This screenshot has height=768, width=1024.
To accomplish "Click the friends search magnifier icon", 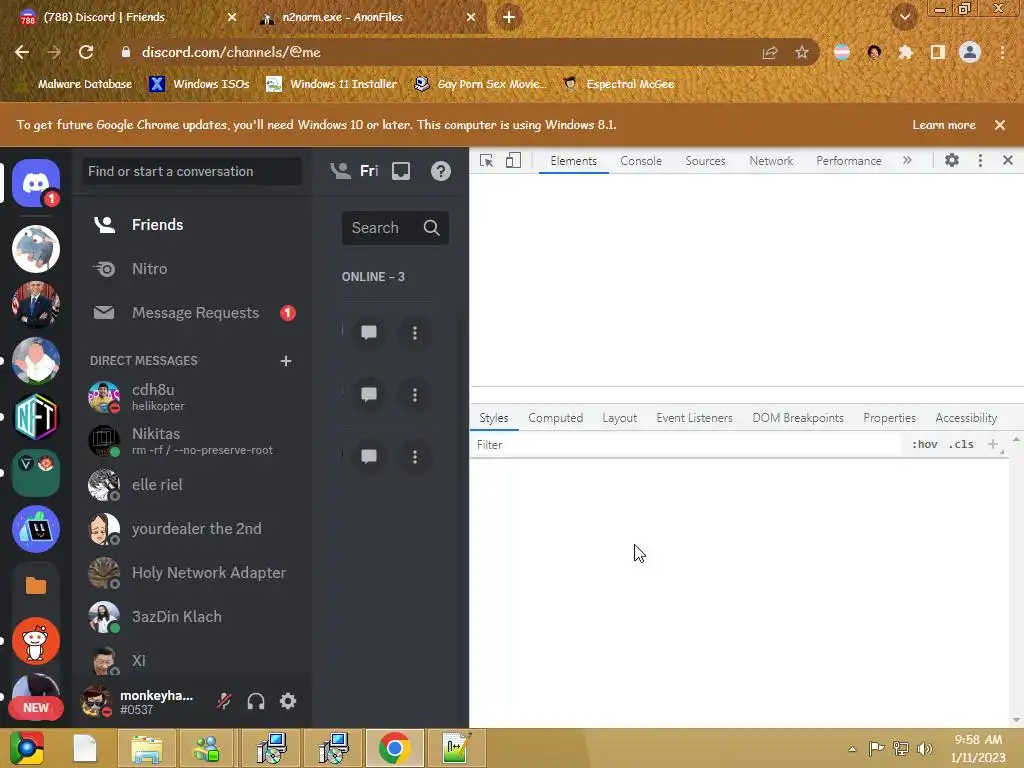I will click(431, 227).
